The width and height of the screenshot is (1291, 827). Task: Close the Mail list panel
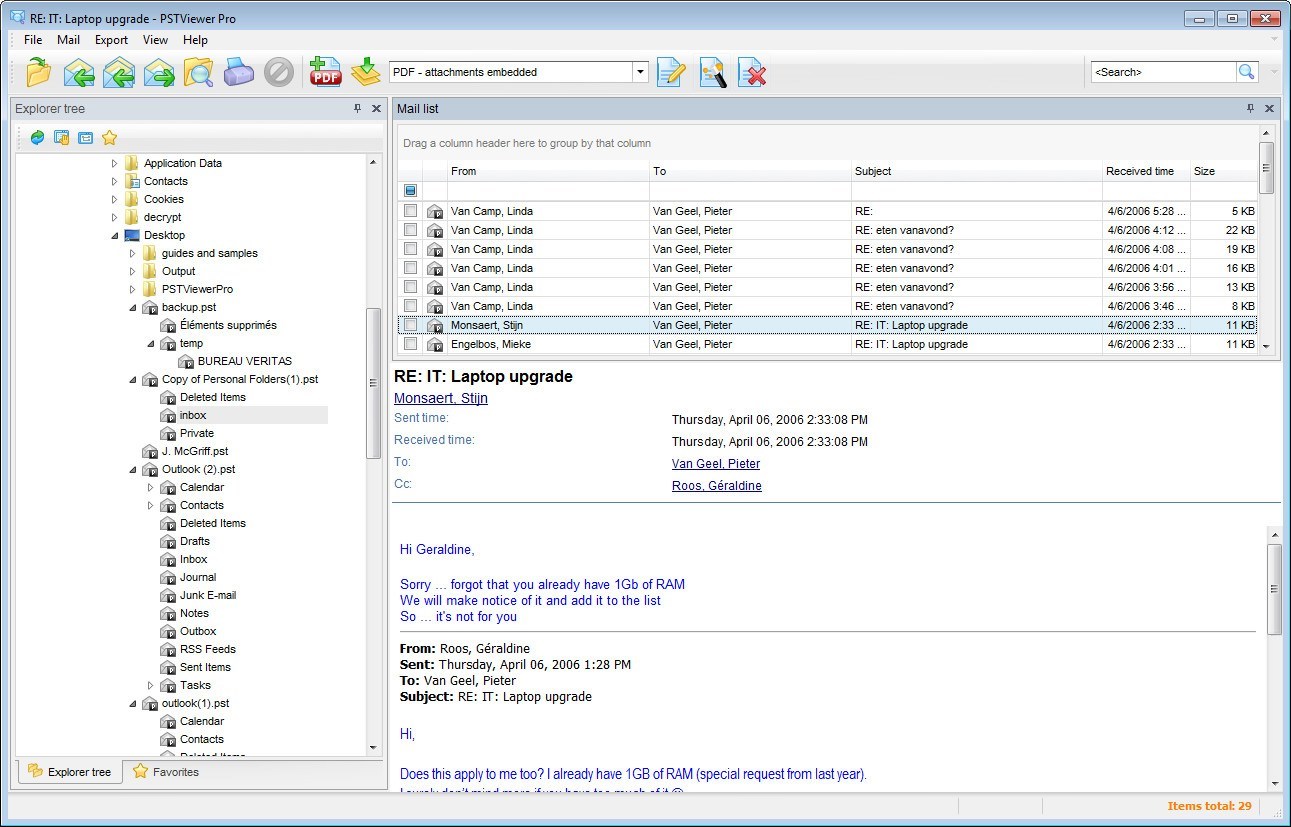[x=1269, y=108]
